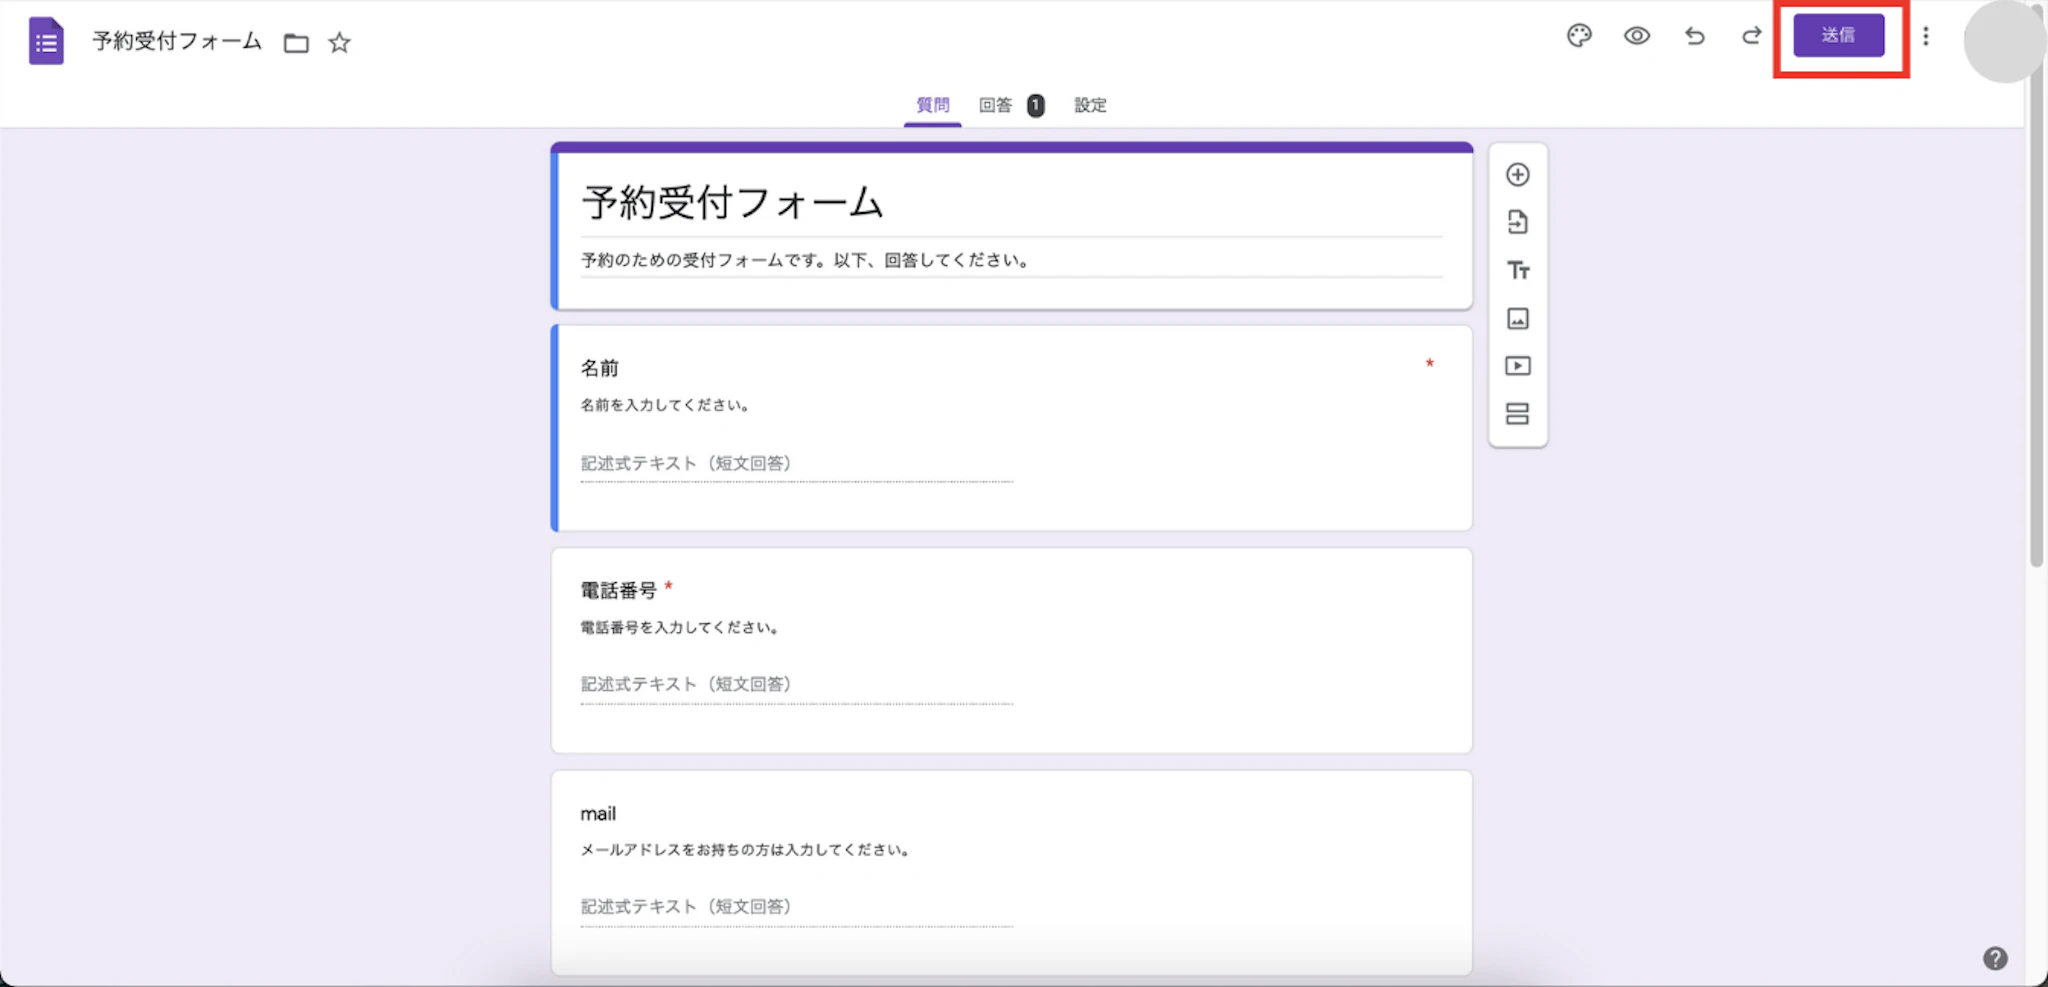2048x987 pixels.
Task: Open the theme customization palette
Action: coord(1578,36)
